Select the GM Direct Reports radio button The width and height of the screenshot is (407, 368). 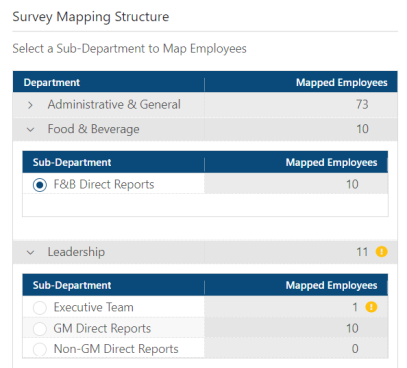40,329
